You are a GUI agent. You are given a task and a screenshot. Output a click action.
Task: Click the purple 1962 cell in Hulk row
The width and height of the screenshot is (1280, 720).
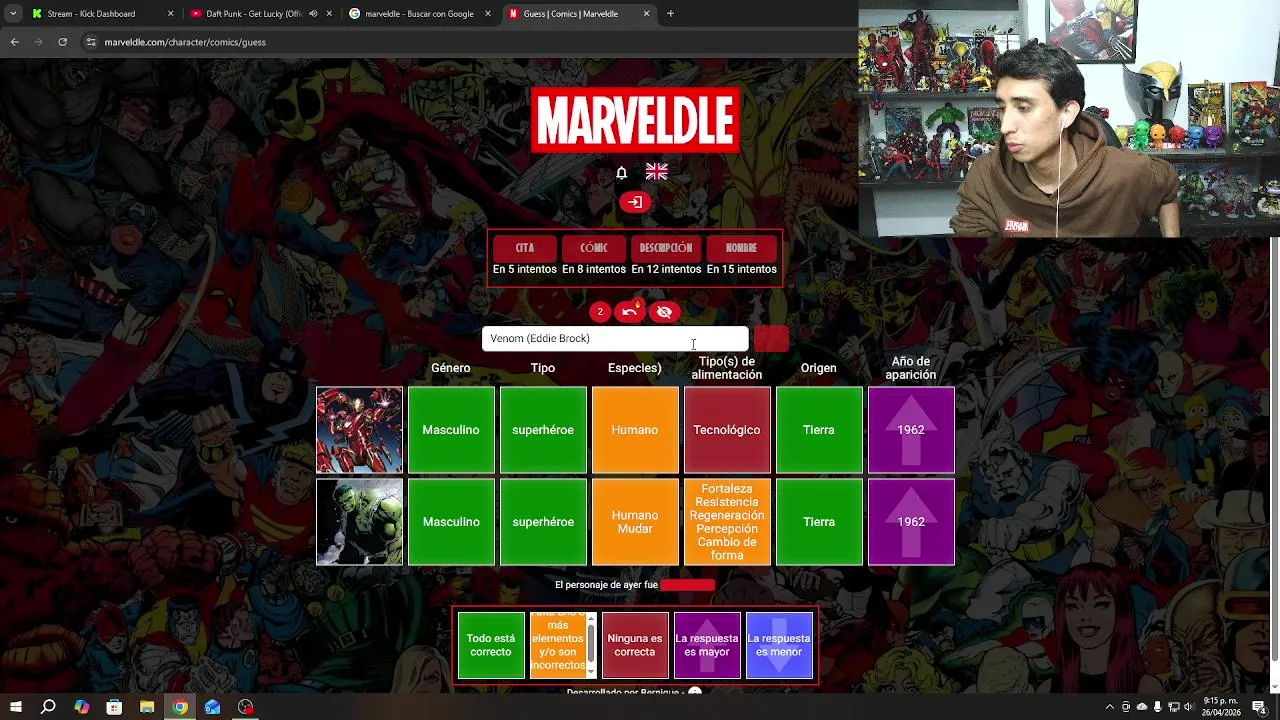[911, 522]
